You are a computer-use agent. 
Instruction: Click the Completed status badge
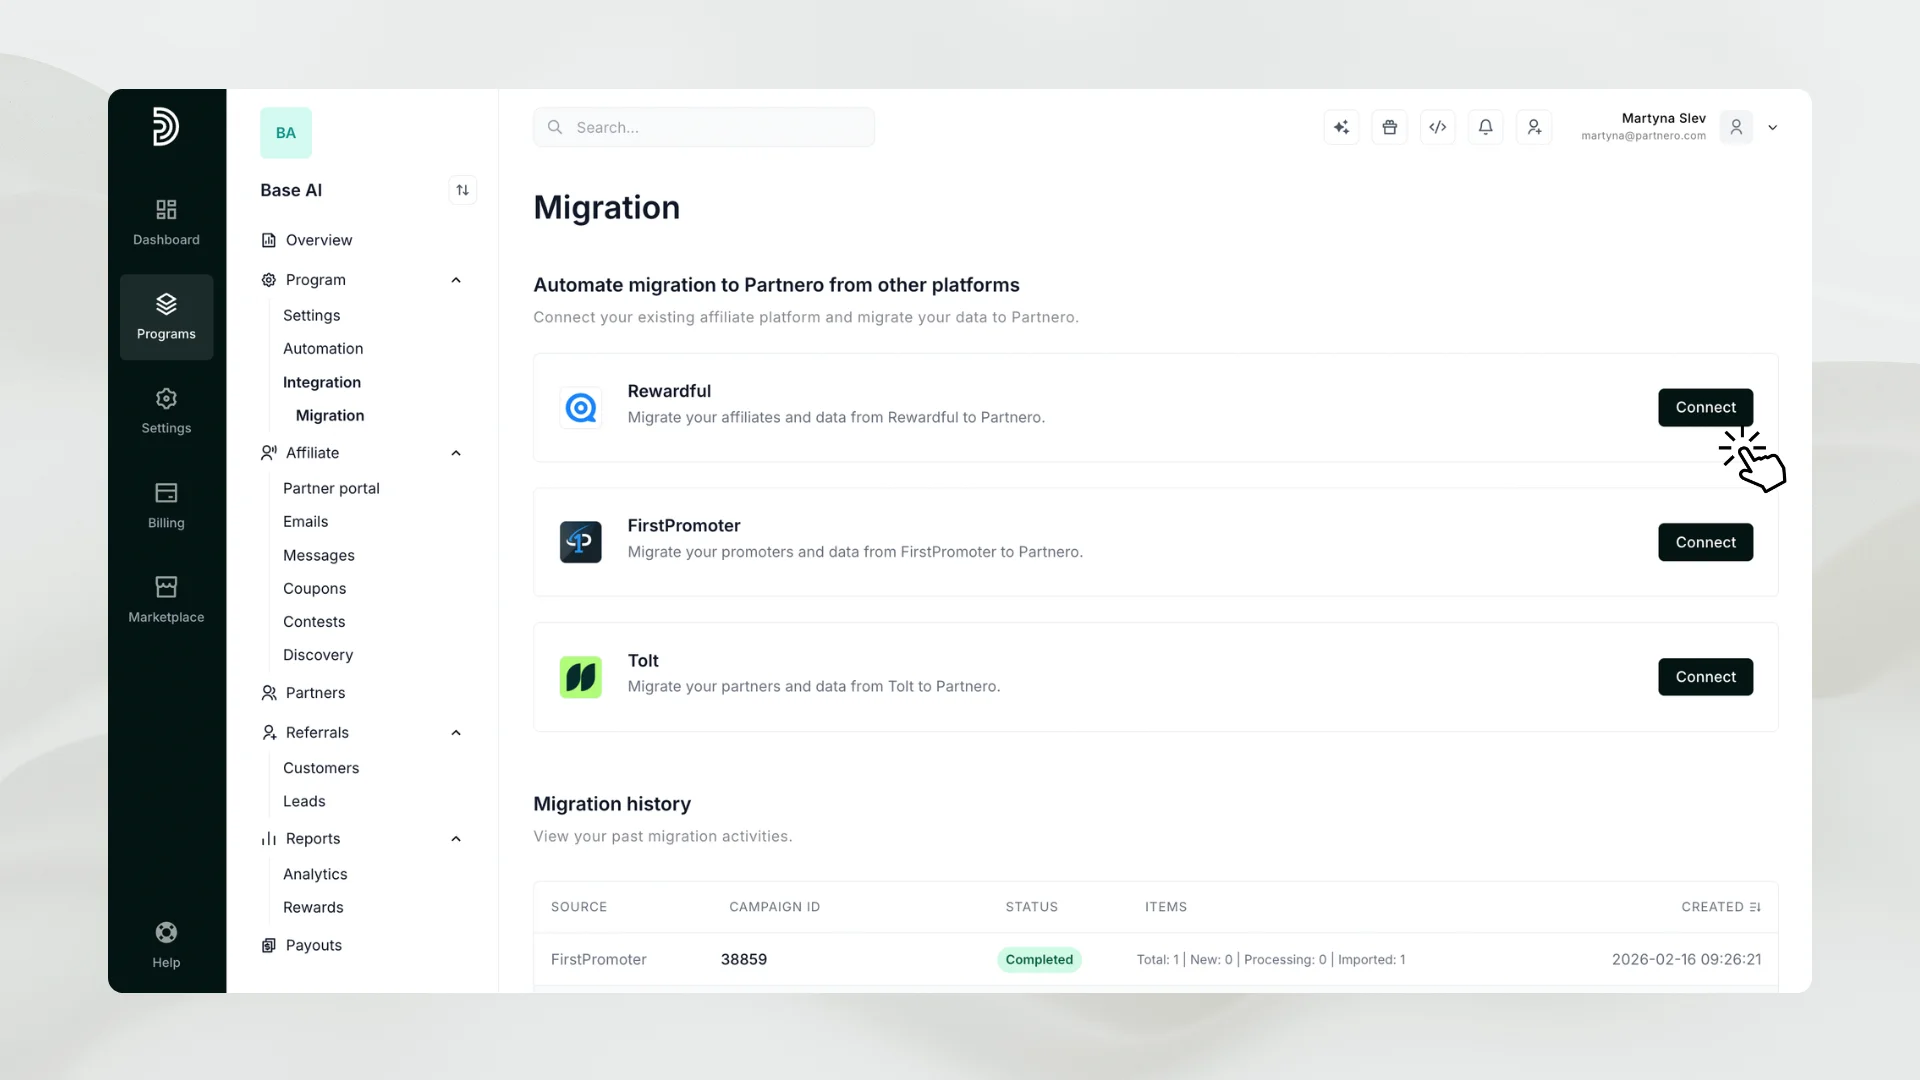[1039, 959]
